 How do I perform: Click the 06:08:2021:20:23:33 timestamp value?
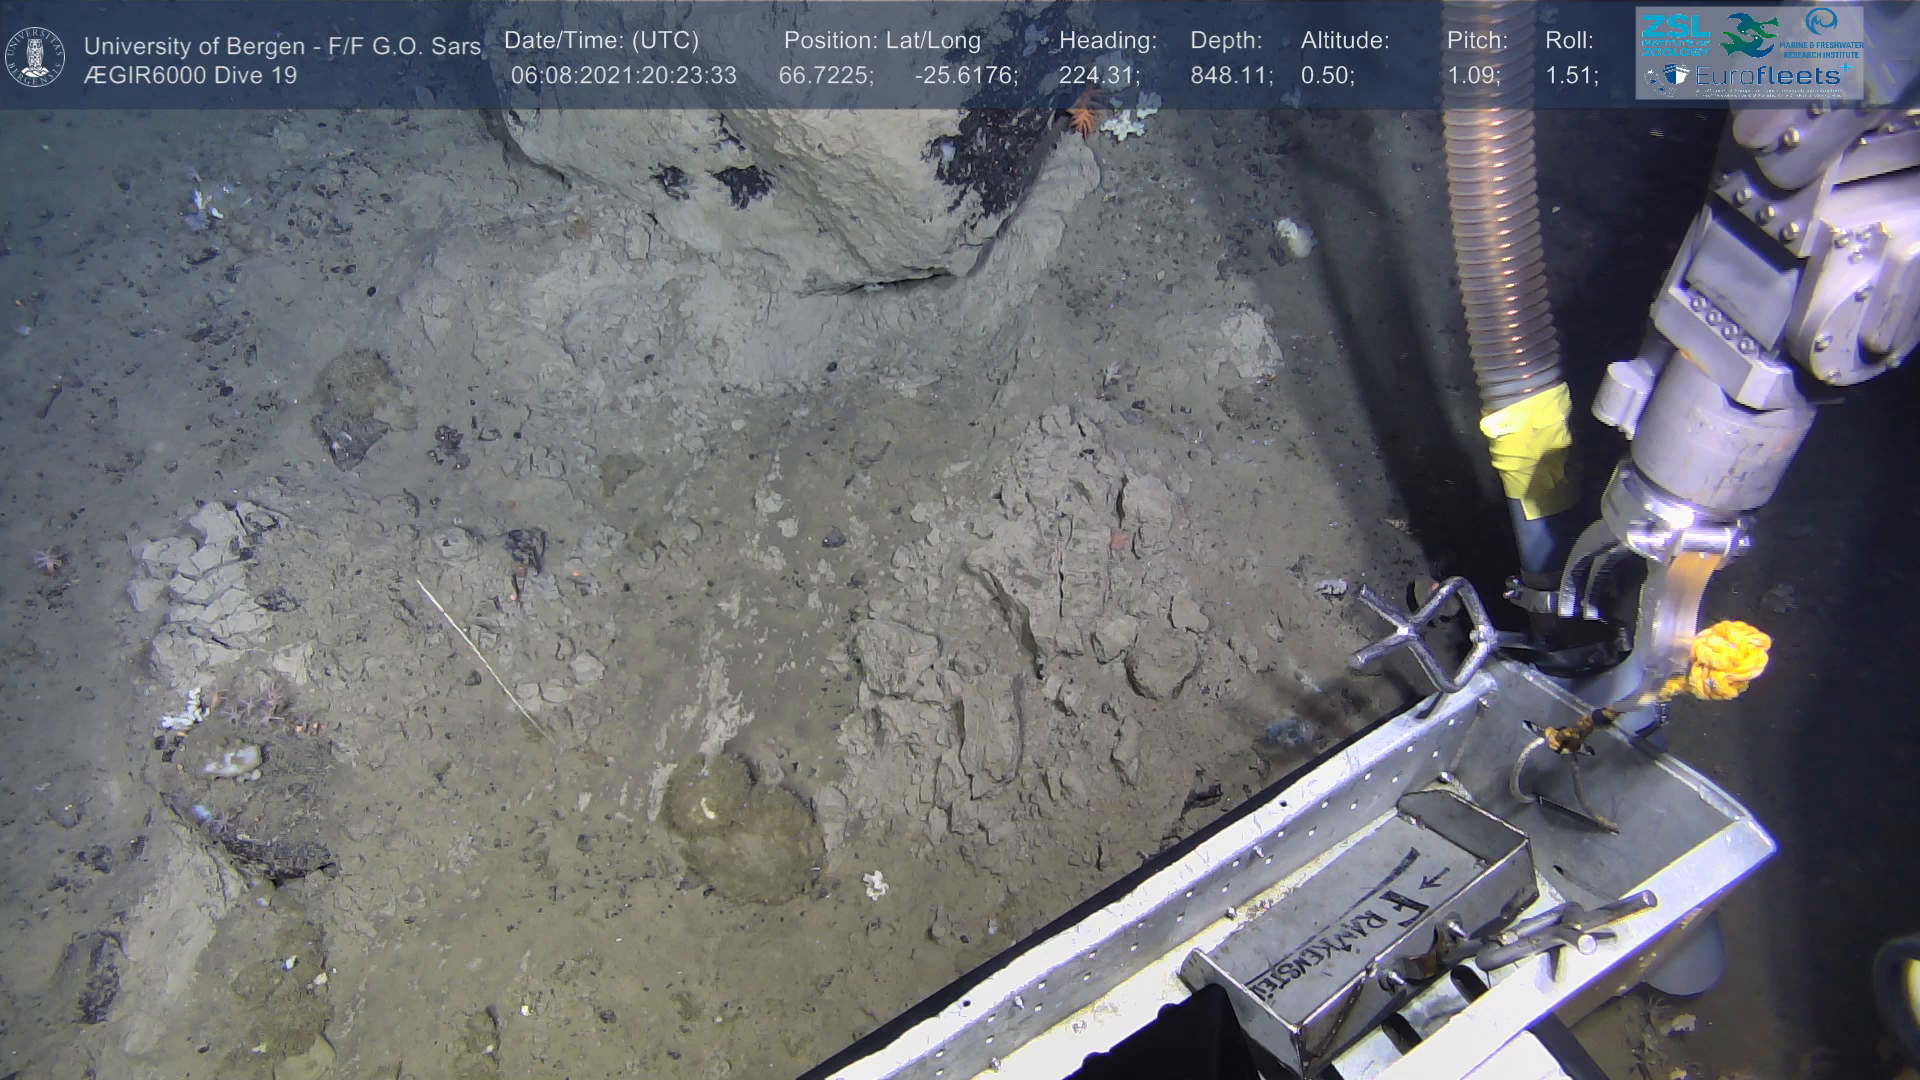coord(623,76)
